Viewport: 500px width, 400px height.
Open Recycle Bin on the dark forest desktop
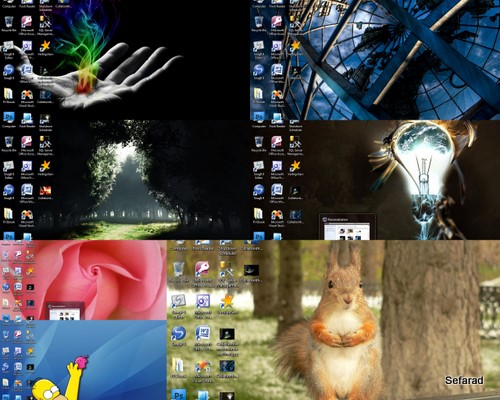[x=9, y=142]
